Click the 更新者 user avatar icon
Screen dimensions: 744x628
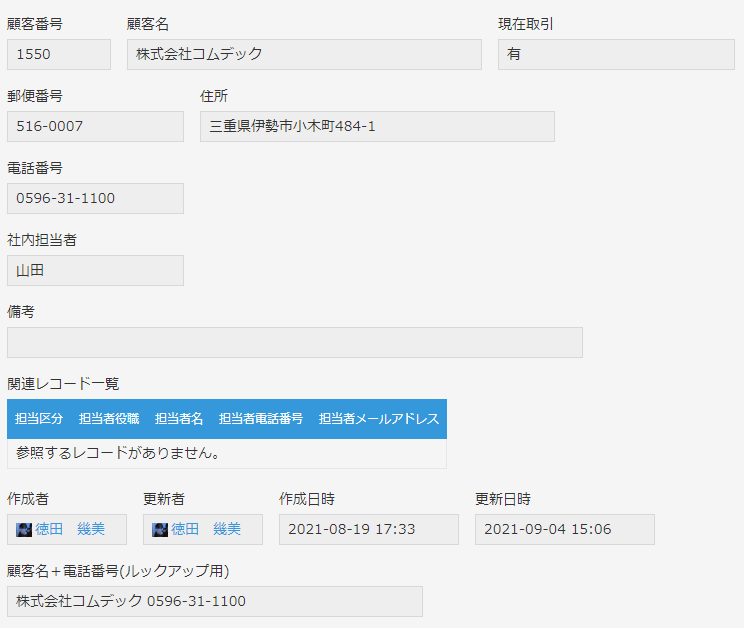click(160, 529)
